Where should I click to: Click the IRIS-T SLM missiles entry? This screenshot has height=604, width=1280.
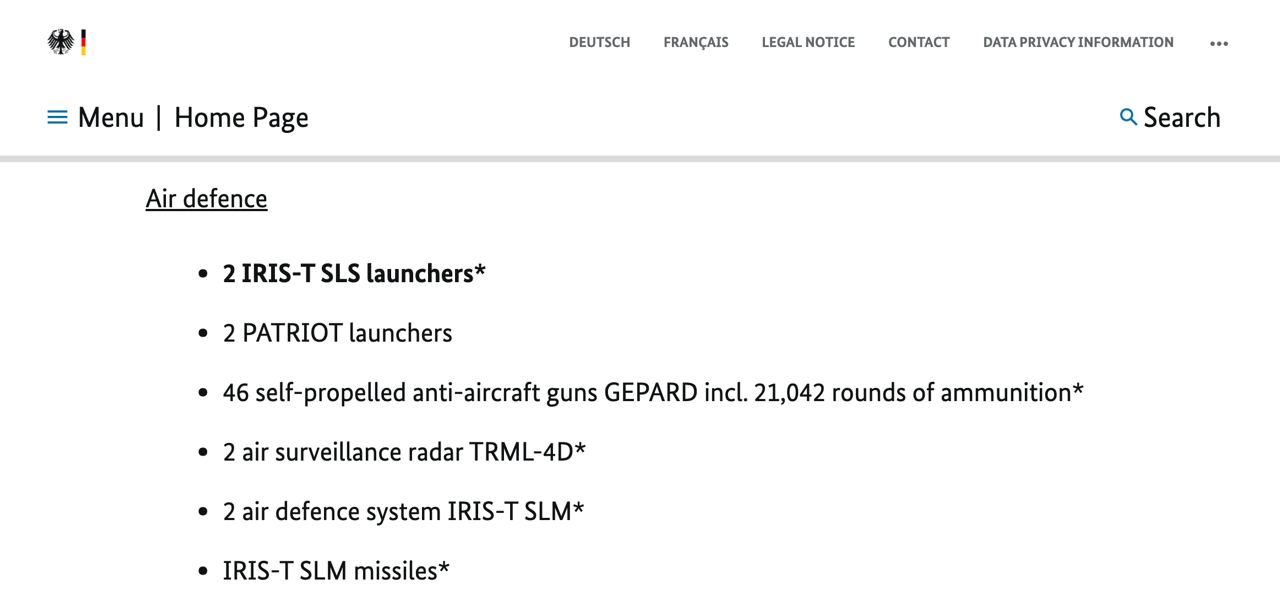tap(336, 570)
